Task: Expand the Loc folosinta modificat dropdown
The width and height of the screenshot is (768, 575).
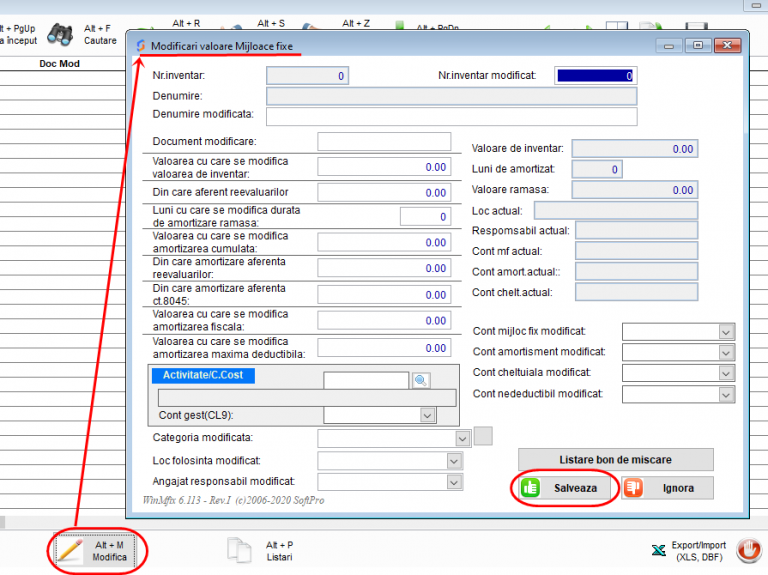Action: pyautogui.click(x=454, y=460)
